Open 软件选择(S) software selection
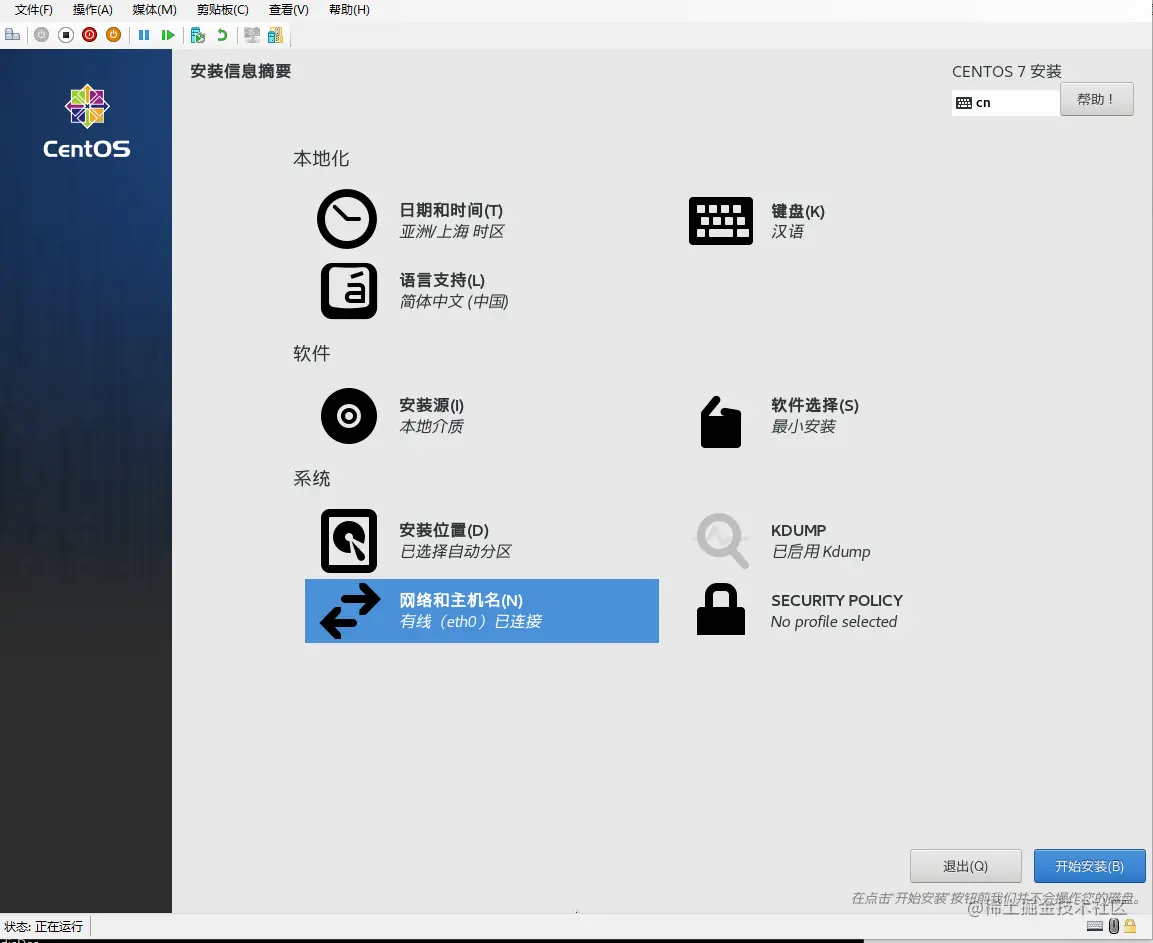Viewport: 1153px width, 943px height. point(779,421)
